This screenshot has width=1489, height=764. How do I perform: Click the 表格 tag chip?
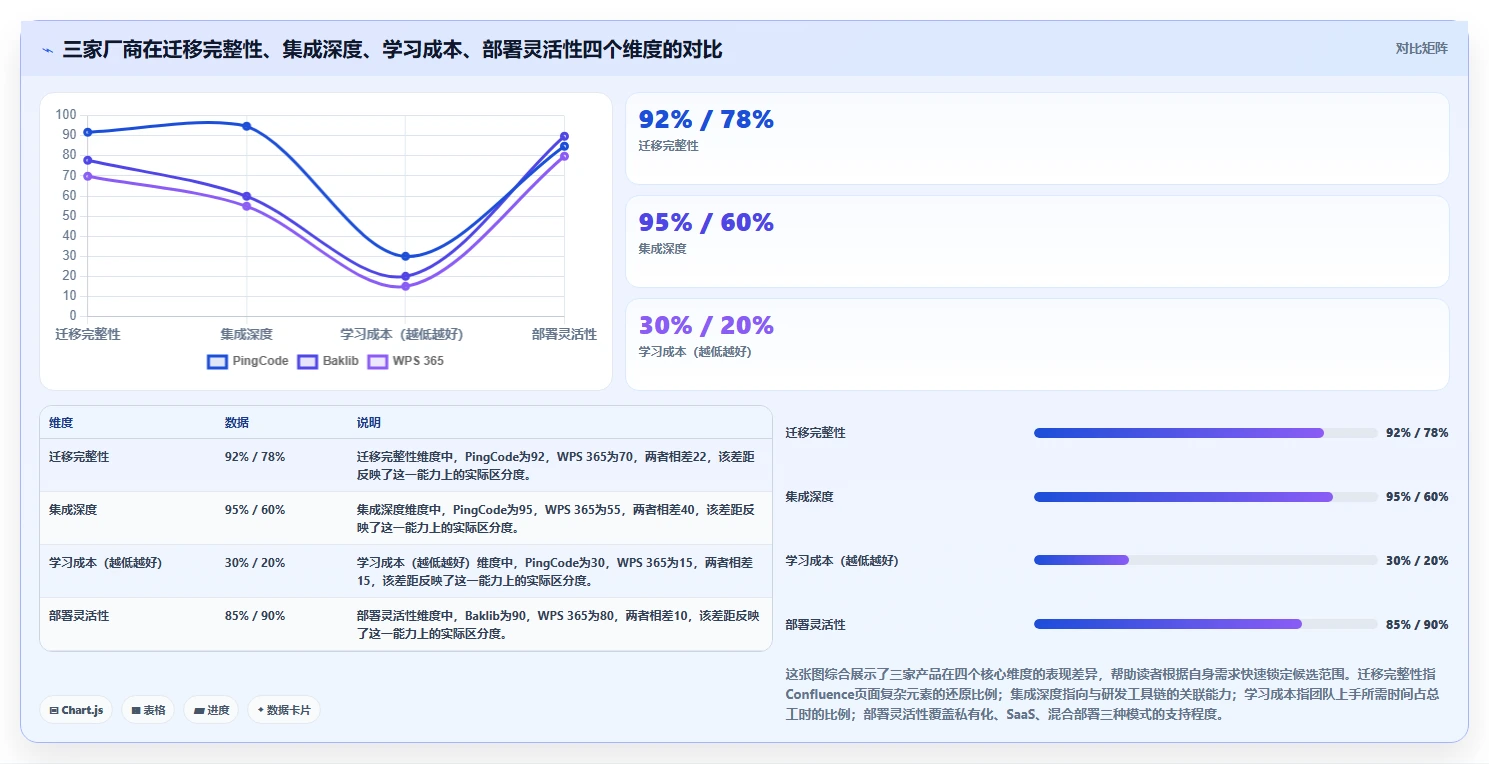click(x=148, y=710)
